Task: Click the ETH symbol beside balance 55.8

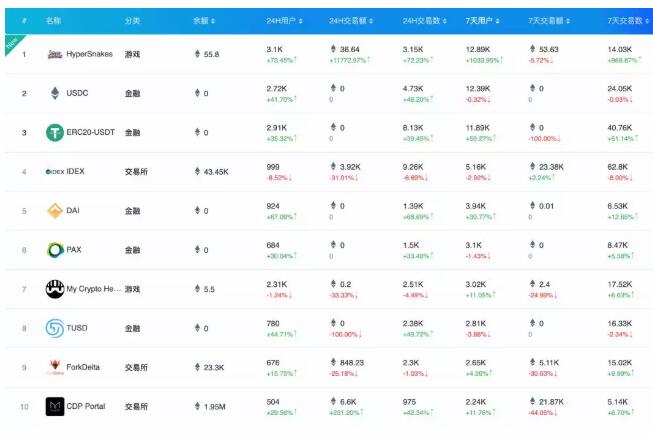Action: 197,54
